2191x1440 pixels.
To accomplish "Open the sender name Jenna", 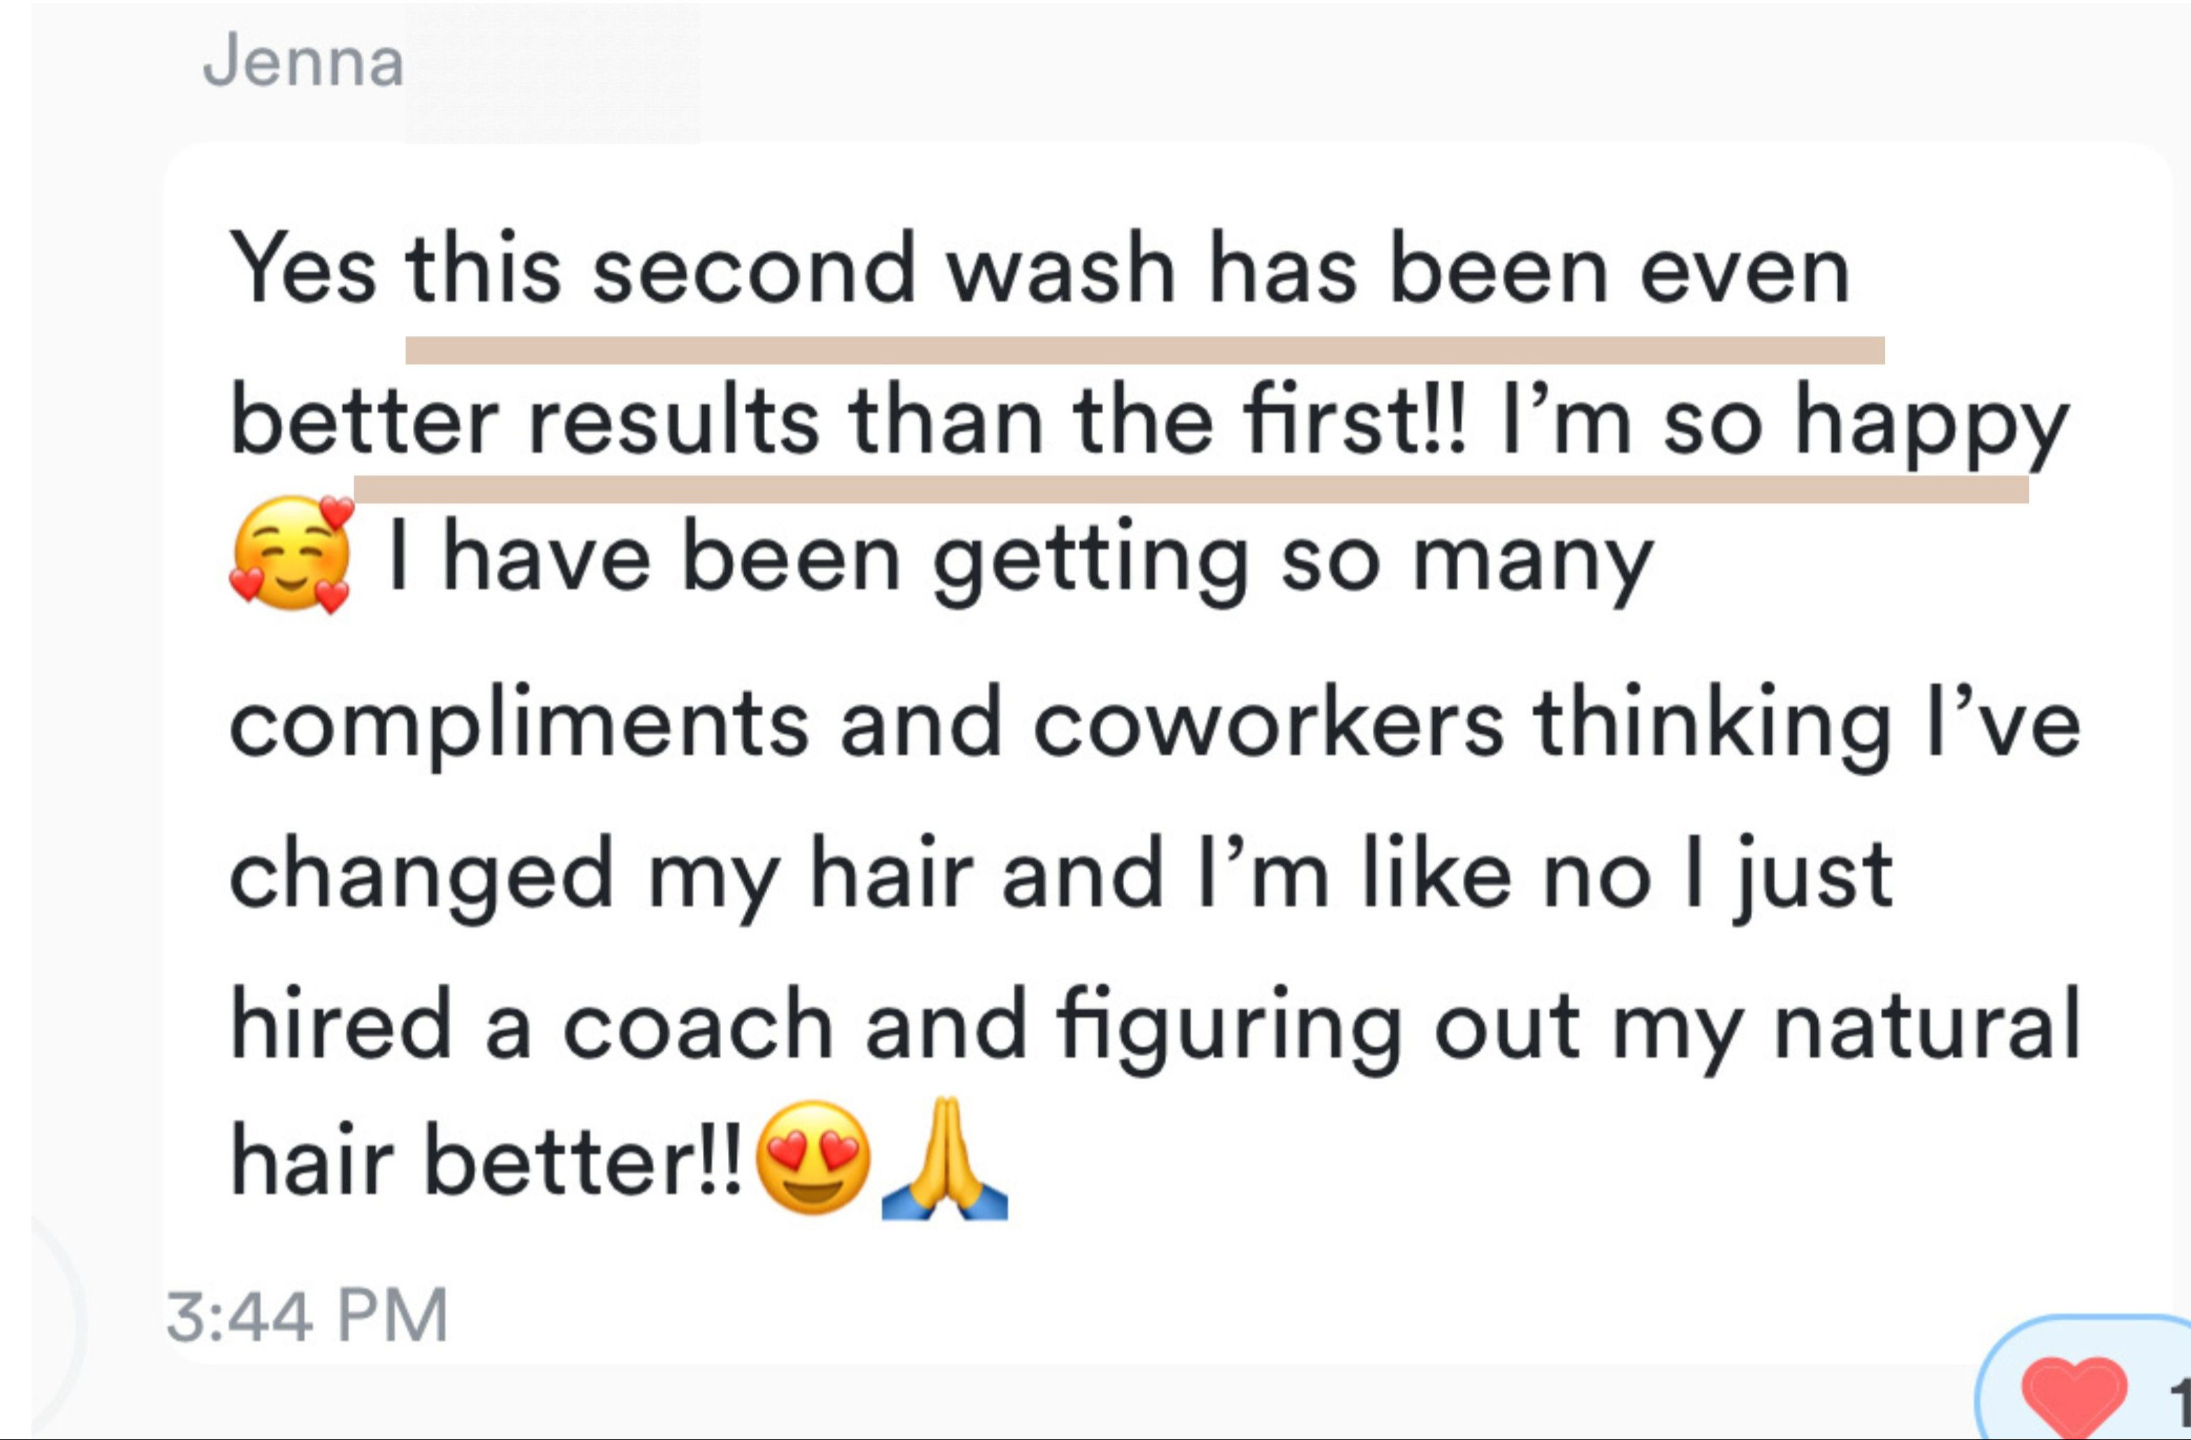I will point(303,62).
